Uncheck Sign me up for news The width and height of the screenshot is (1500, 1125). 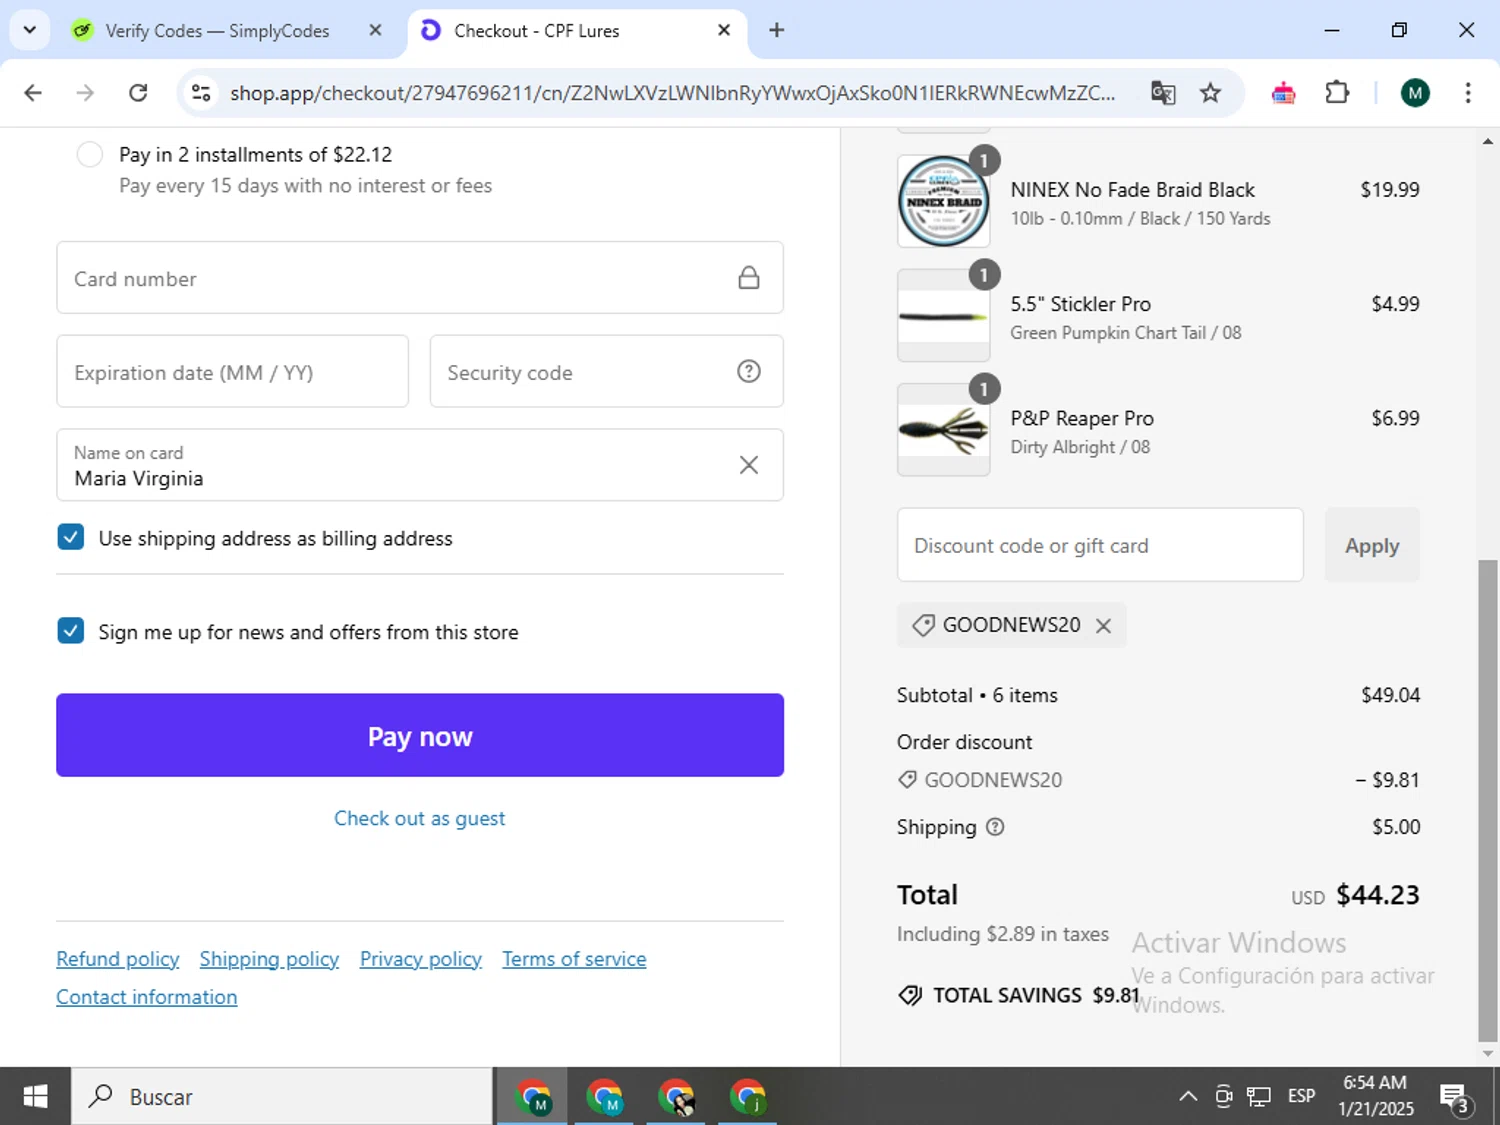pyautogui.click(x=70, y=631)
